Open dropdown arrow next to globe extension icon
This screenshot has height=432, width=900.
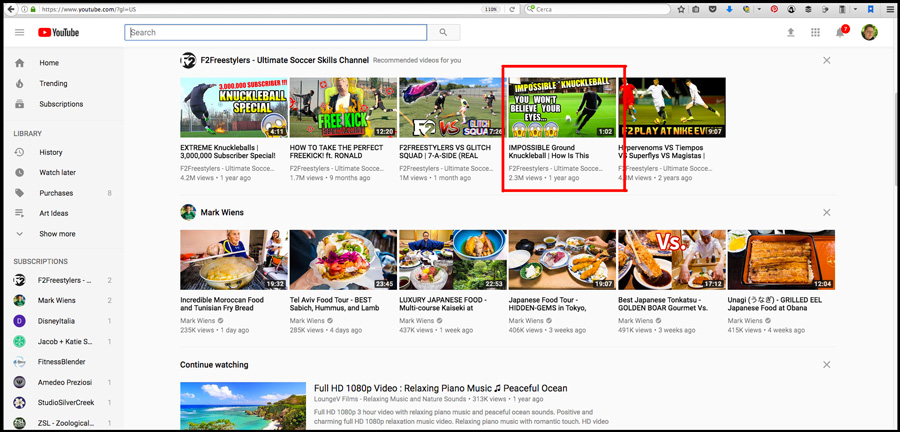(759, 10)
